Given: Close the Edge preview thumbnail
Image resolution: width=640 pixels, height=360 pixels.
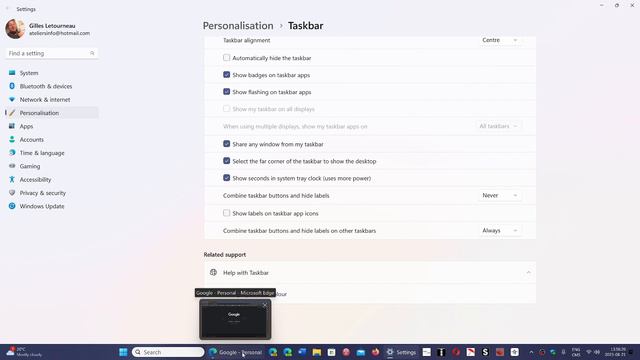Looking at the screenshot, I should (x=264, y=305).
